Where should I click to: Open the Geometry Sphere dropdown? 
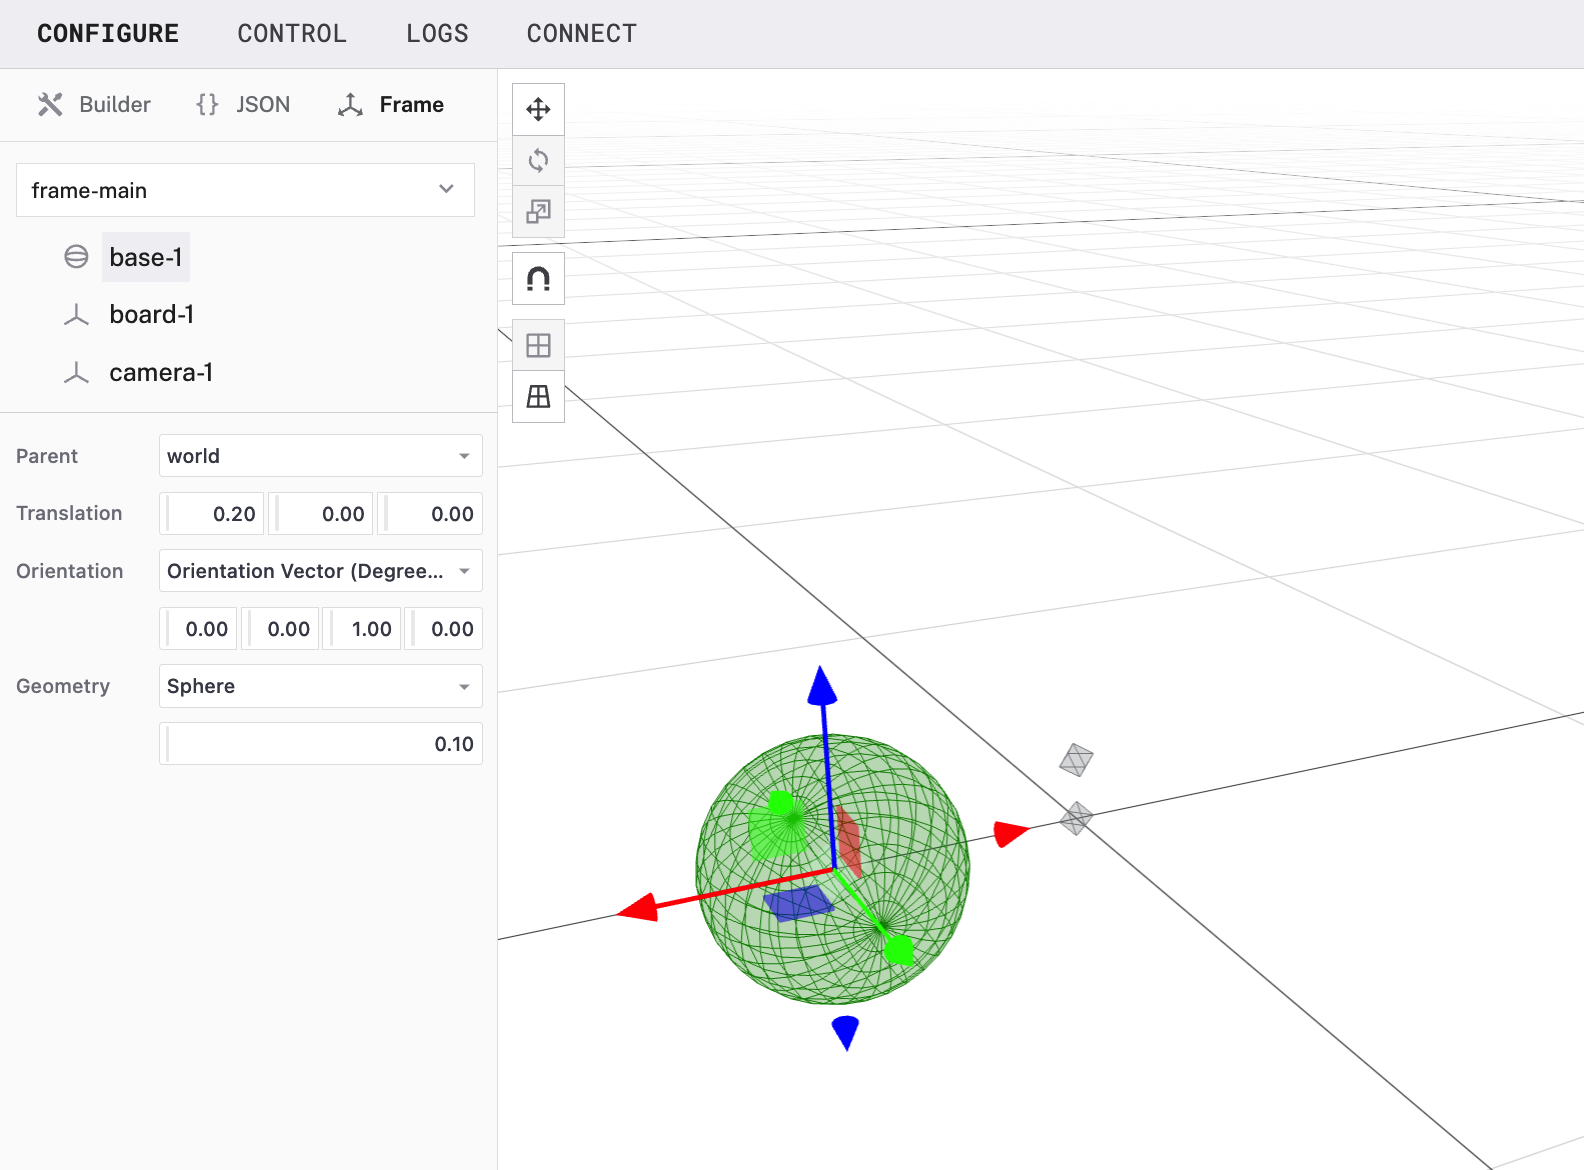coord(320,686)
